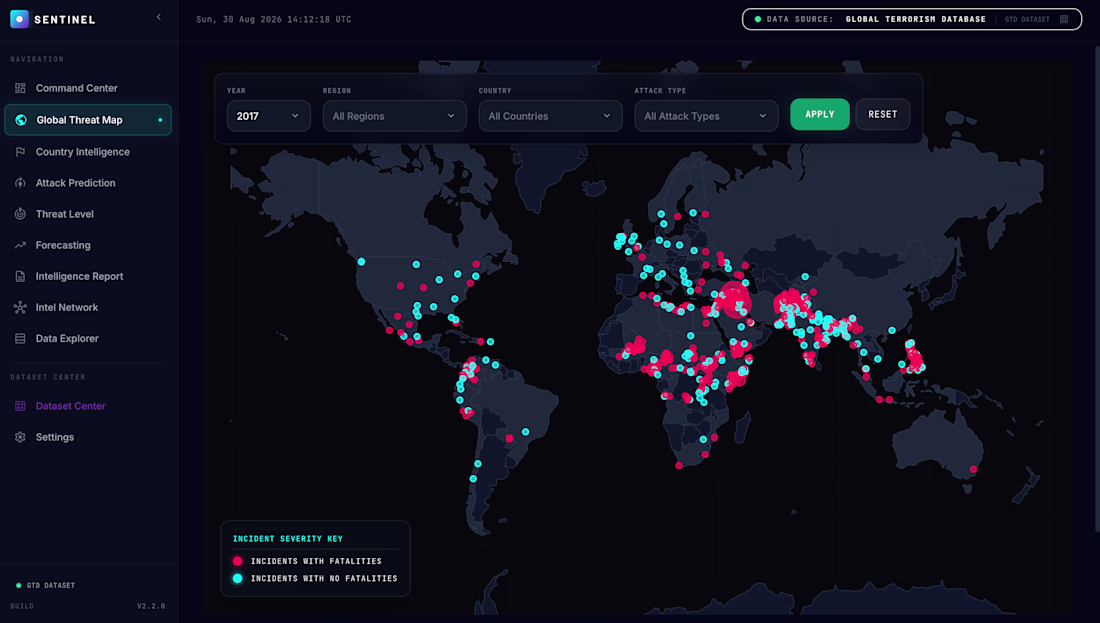Click the Forecasting trend line icon
1100x623 pixels.
click(20, 246)
